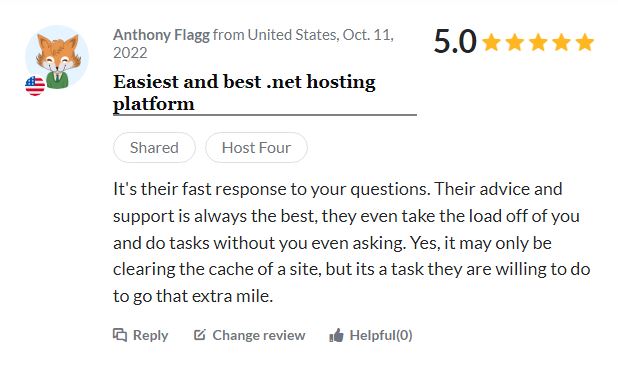Click the fox avatar picture
The height and width of the screenshot is (367, 618).
point(57,57)
